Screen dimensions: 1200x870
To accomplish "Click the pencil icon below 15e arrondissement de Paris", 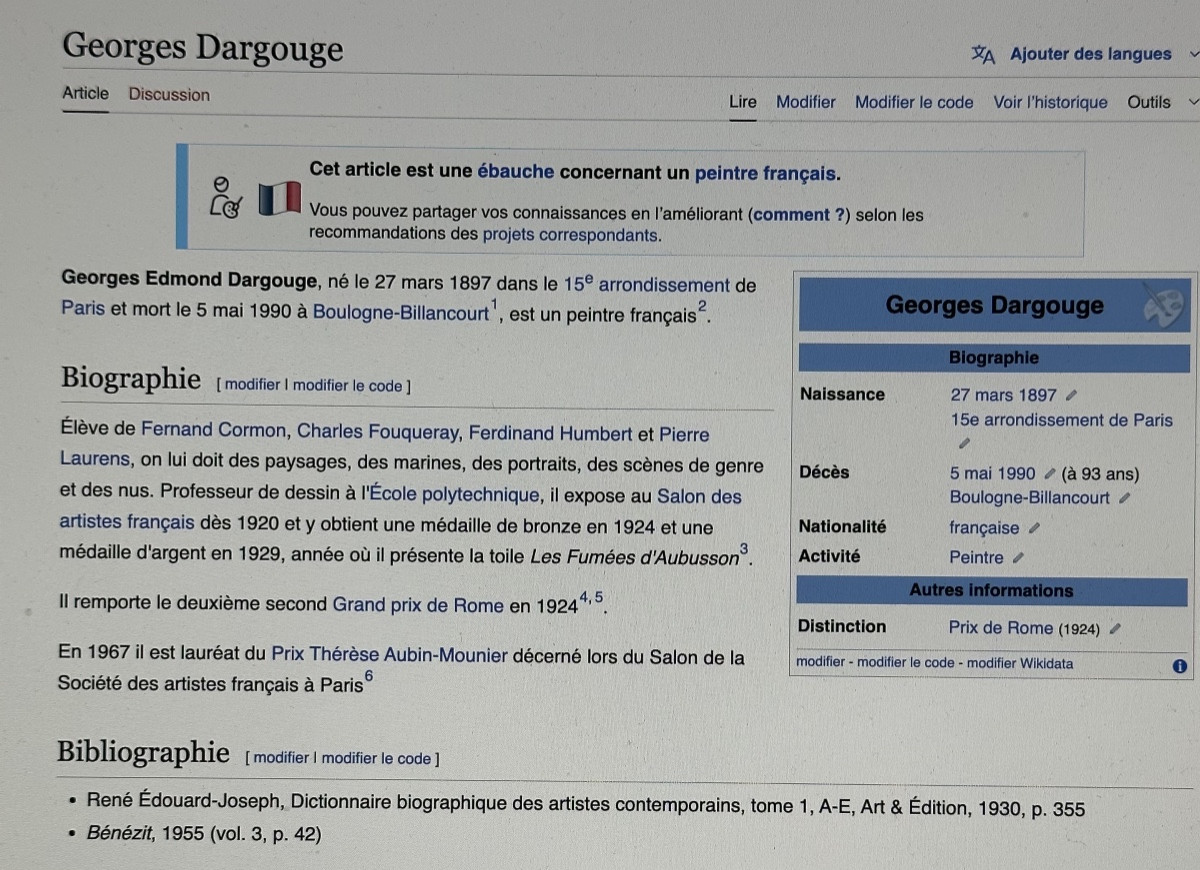I will [x=964, y=442].
